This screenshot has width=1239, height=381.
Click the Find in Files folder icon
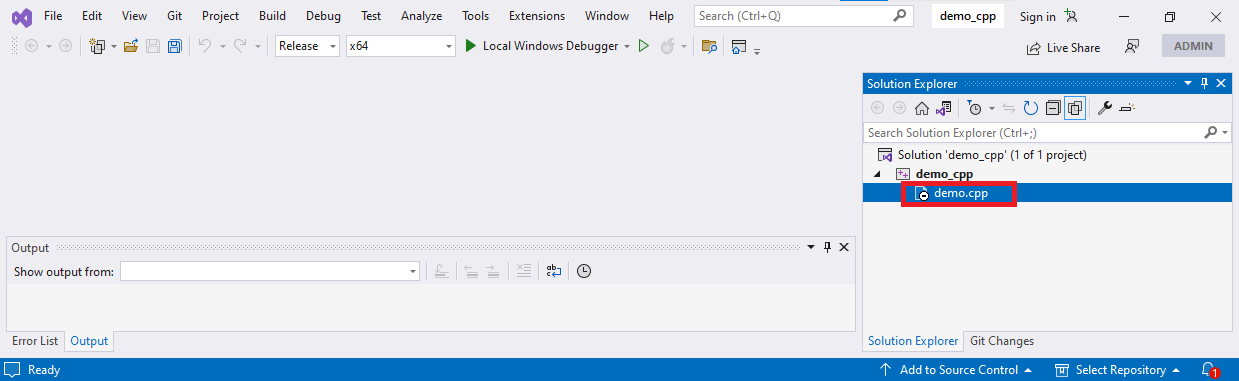pos(709,46)
